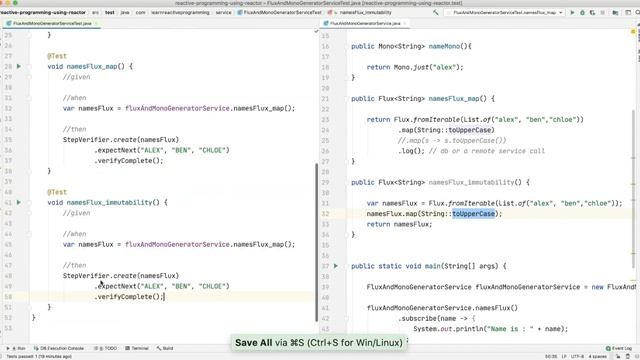Run main method via gutter arrow

click(x=336, y=266)
